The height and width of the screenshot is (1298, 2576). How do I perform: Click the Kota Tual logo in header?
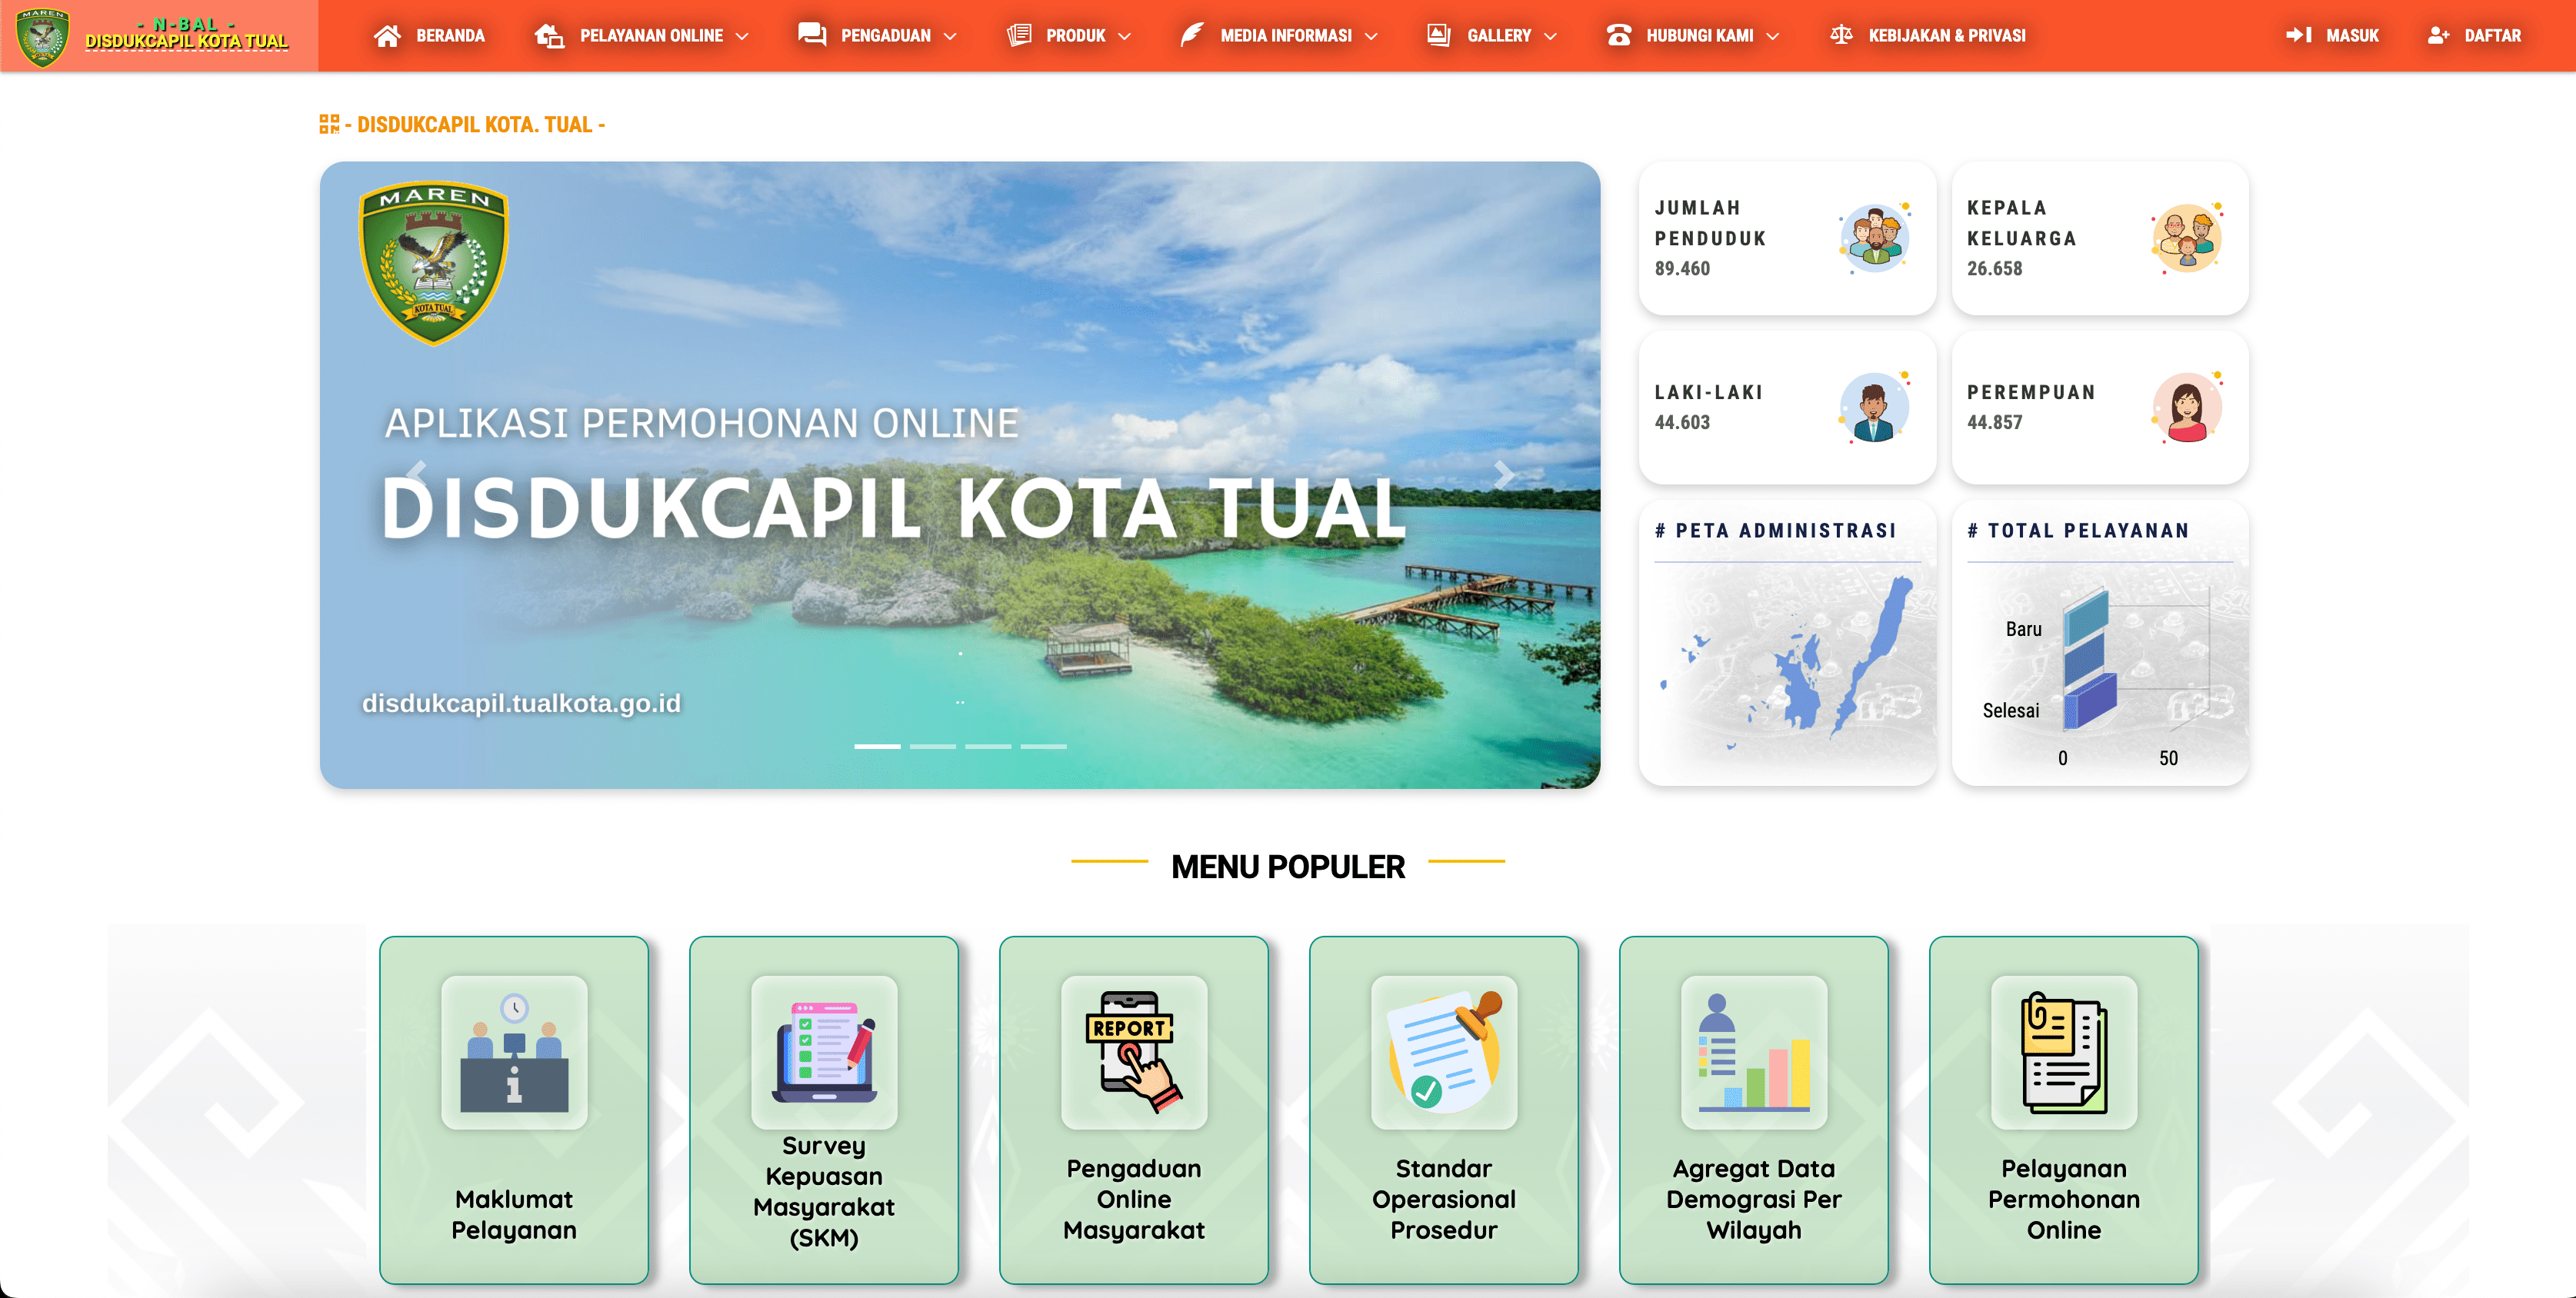(x=43, y=36)
